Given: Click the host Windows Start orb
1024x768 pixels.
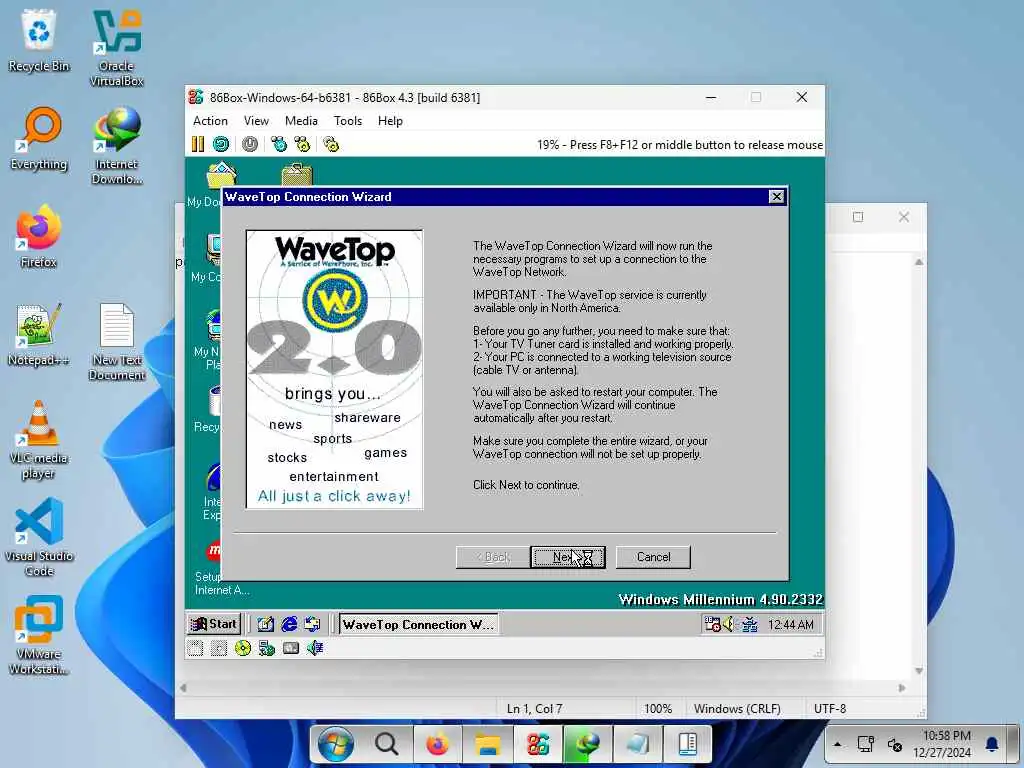Looking at the screenshot, I should (336, 743).
